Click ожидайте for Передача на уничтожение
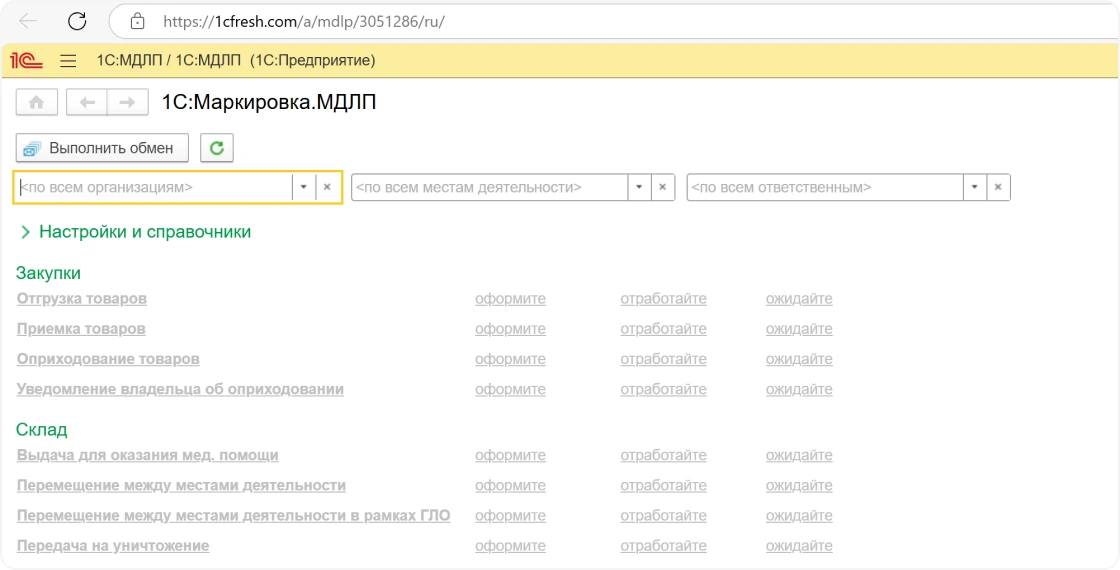1120x570 pixels. click(x=799, y=546)
